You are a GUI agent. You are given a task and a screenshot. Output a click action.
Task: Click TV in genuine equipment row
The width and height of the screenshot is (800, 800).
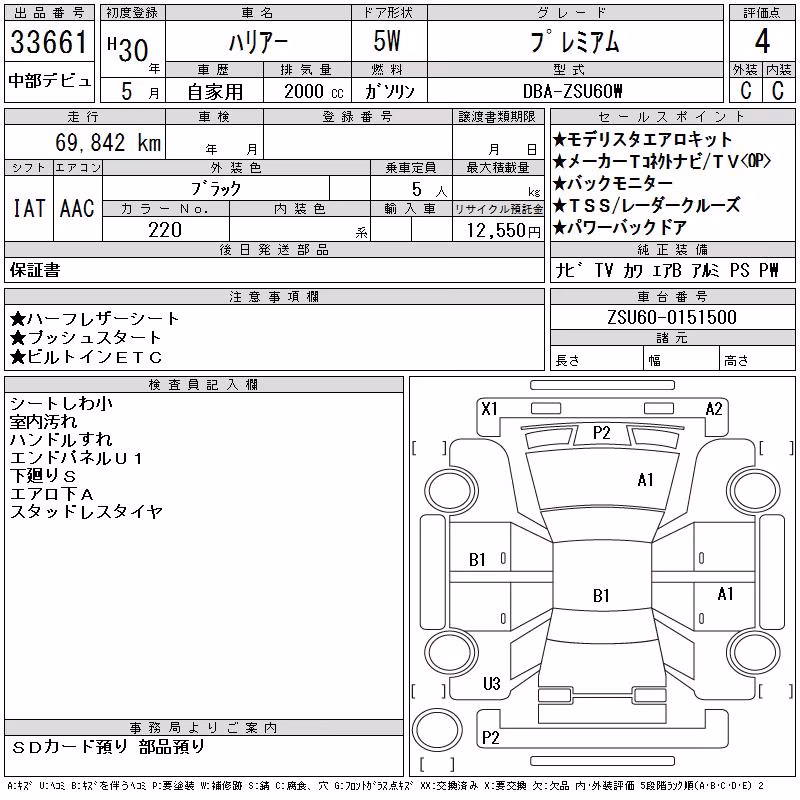tap(604, 270)
